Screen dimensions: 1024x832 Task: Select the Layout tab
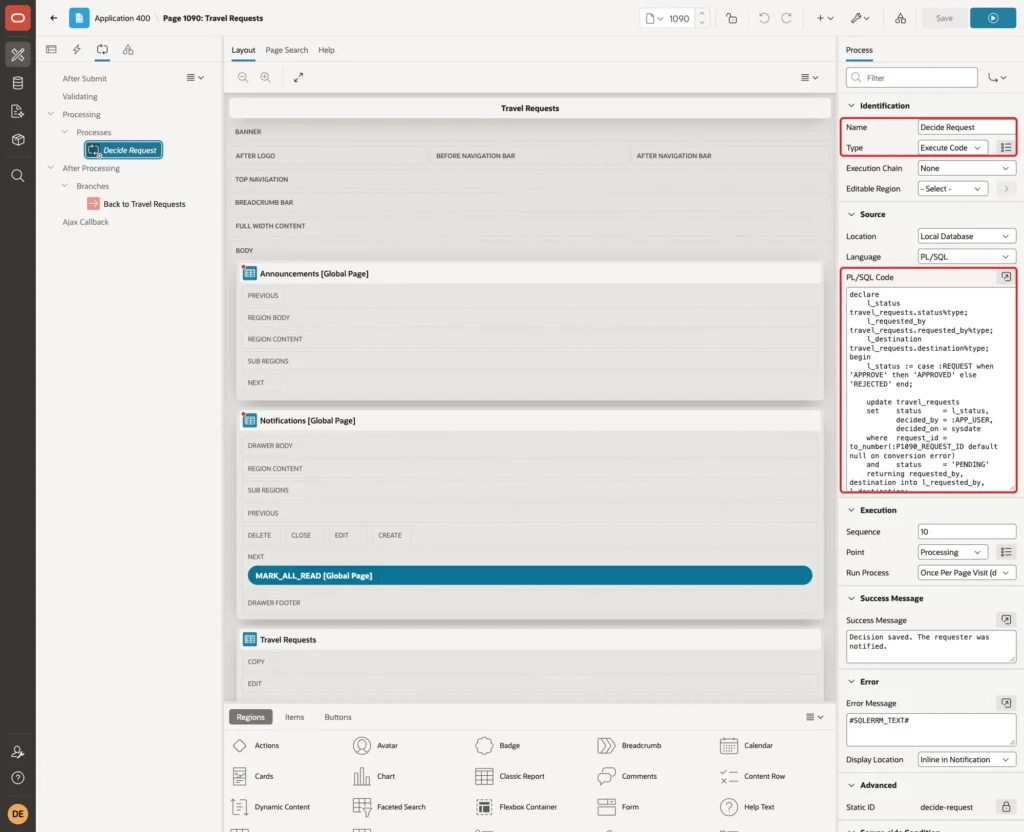(243, 50)
